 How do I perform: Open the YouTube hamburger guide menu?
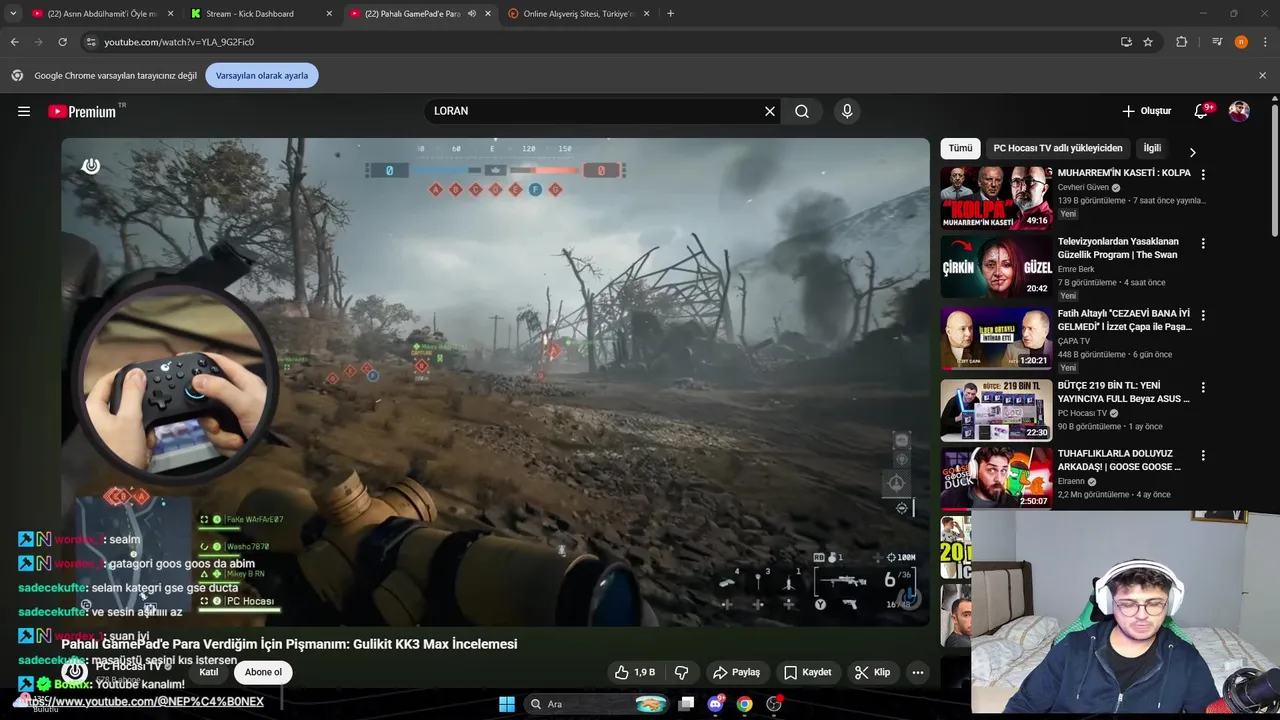pyautogui.click(x=24, y=111)
